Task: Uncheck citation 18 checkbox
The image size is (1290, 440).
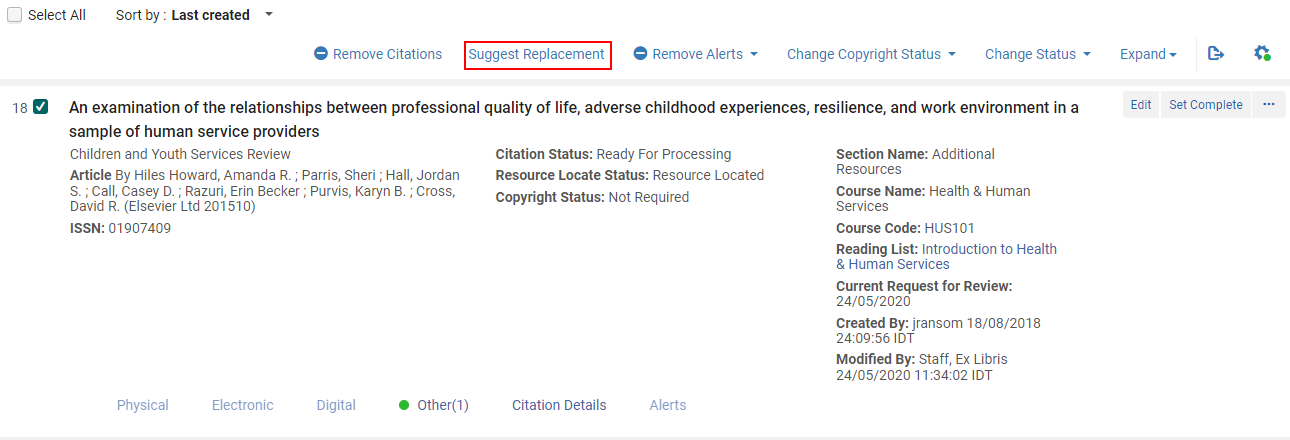Action: [x=41, y=107]
